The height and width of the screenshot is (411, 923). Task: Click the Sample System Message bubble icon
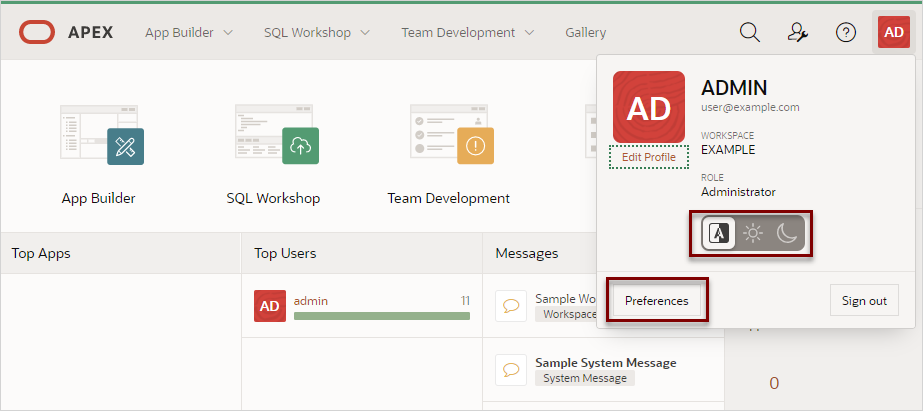tap(511, 370)
